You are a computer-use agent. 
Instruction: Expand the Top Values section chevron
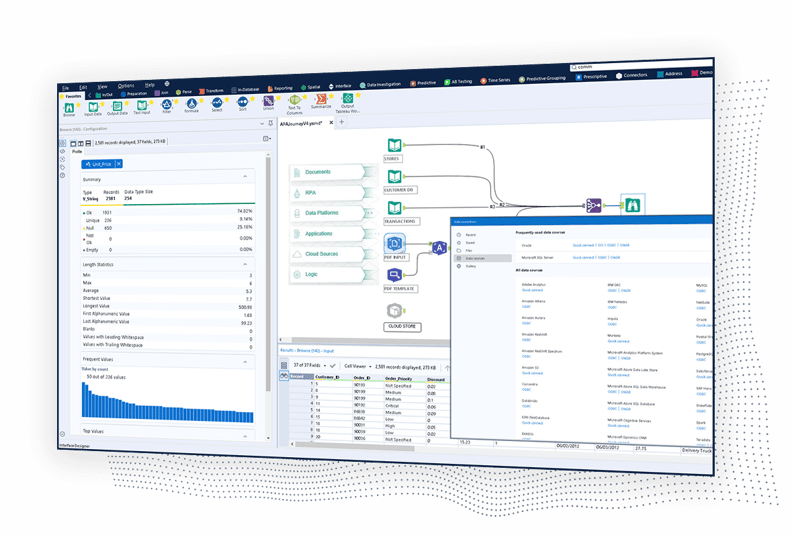pyautogui.click(x=245, y=435)
